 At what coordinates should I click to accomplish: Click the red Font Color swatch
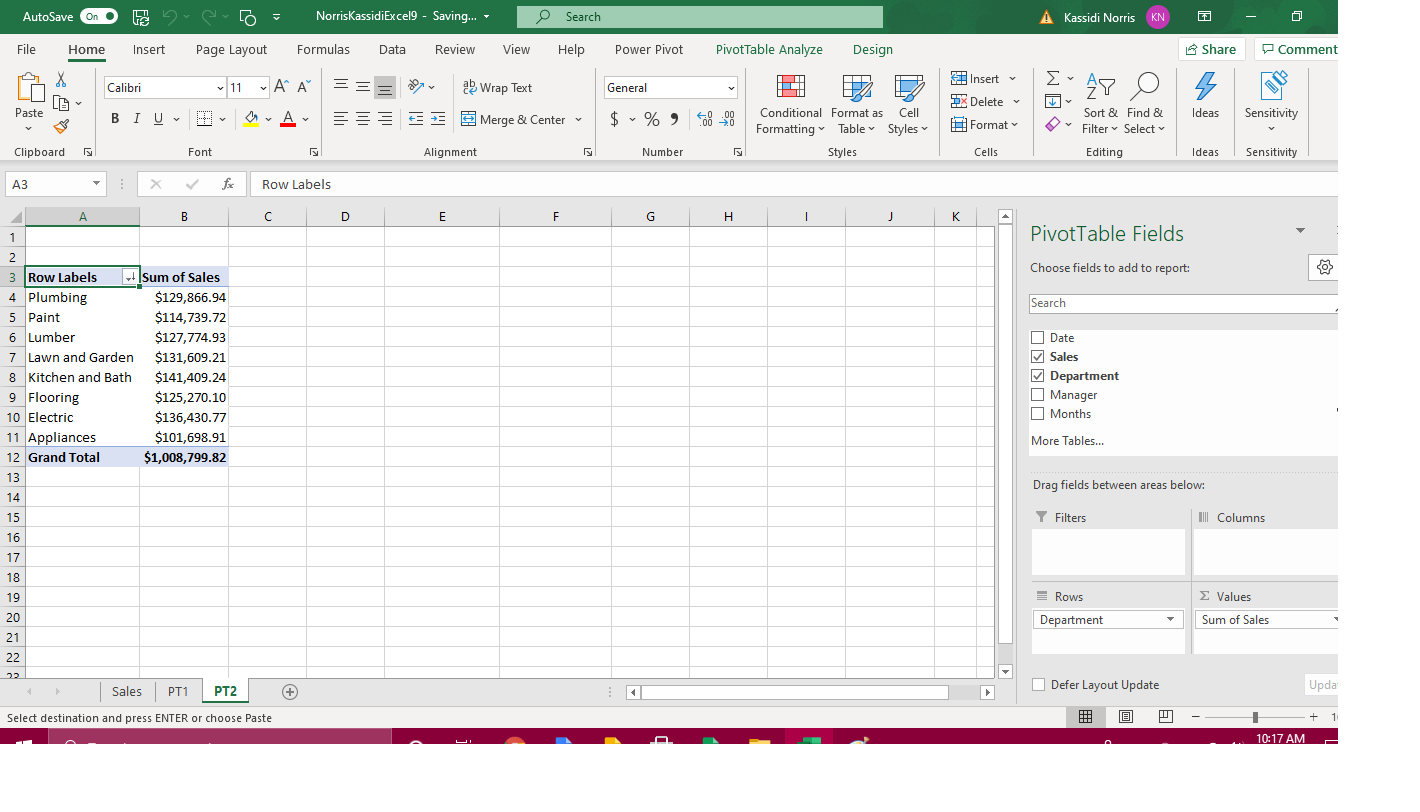click(288, 120)
